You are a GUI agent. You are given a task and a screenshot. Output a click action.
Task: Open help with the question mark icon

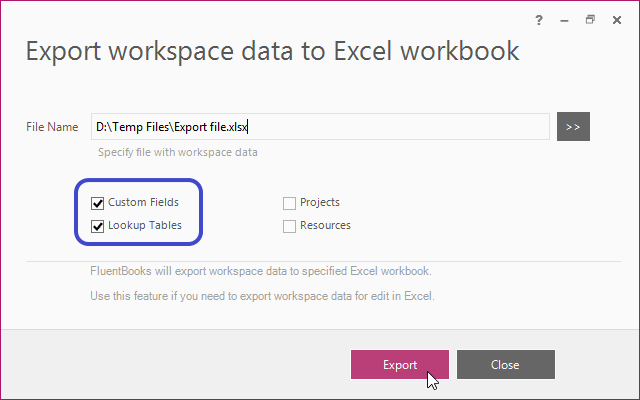coord(539,20)
